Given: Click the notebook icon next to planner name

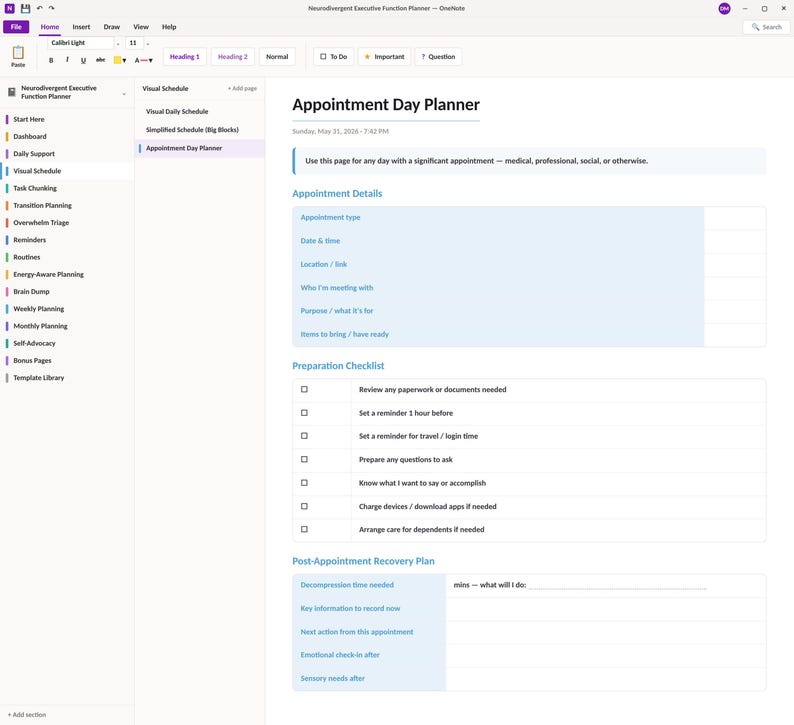Looking at the screenshot, I should tap(12, 92).
